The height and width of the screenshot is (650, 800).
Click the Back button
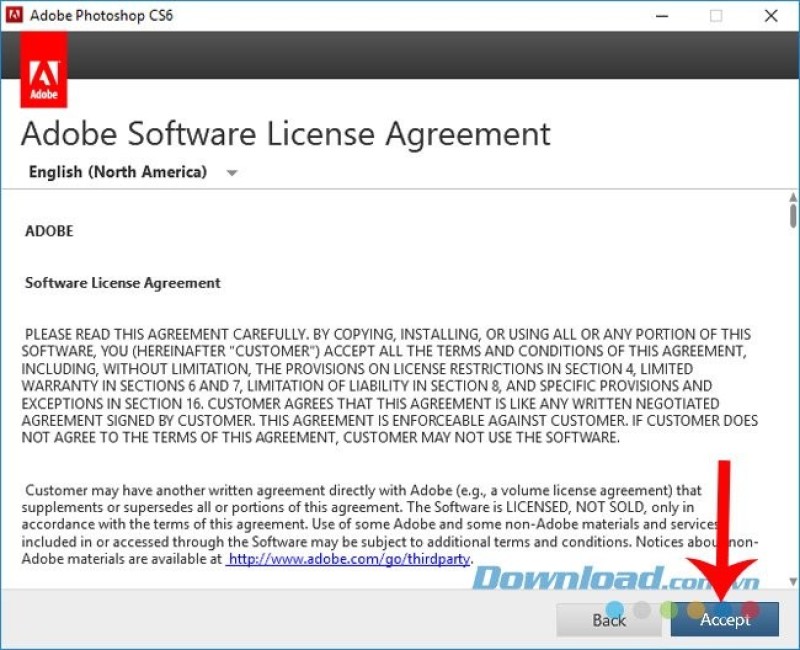coord(609,620)
